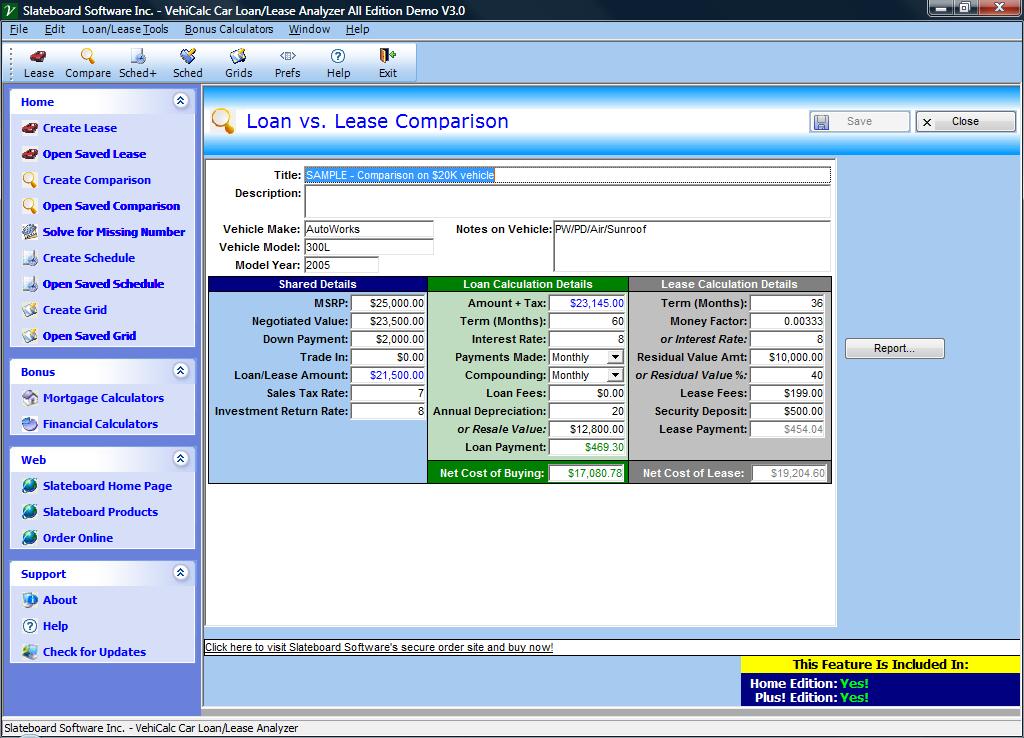Visit the secure order site link
Viewport: 1024px width, 738px height.
pyautogui.click(x=379, y=647)
